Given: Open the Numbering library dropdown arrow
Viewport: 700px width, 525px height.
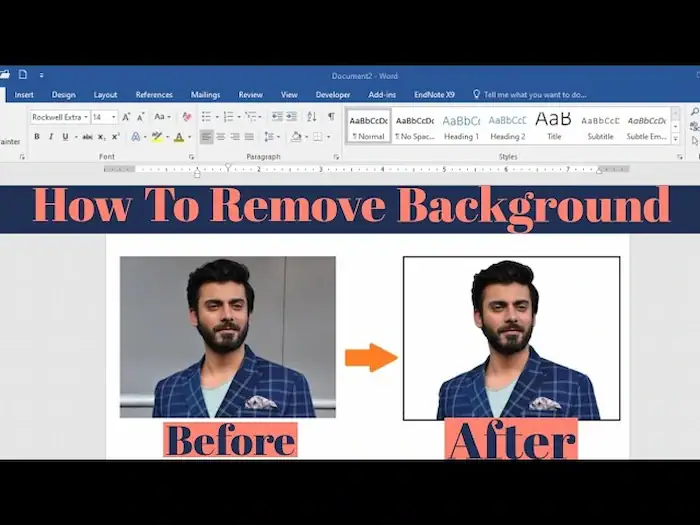Looking at the screenshot, I should point(239,117).
